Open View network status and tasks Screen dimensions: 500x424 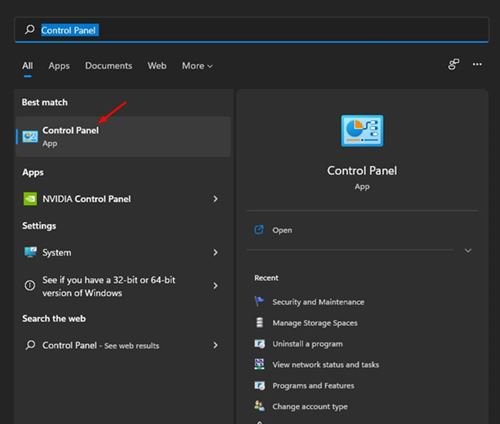point(326,364)
